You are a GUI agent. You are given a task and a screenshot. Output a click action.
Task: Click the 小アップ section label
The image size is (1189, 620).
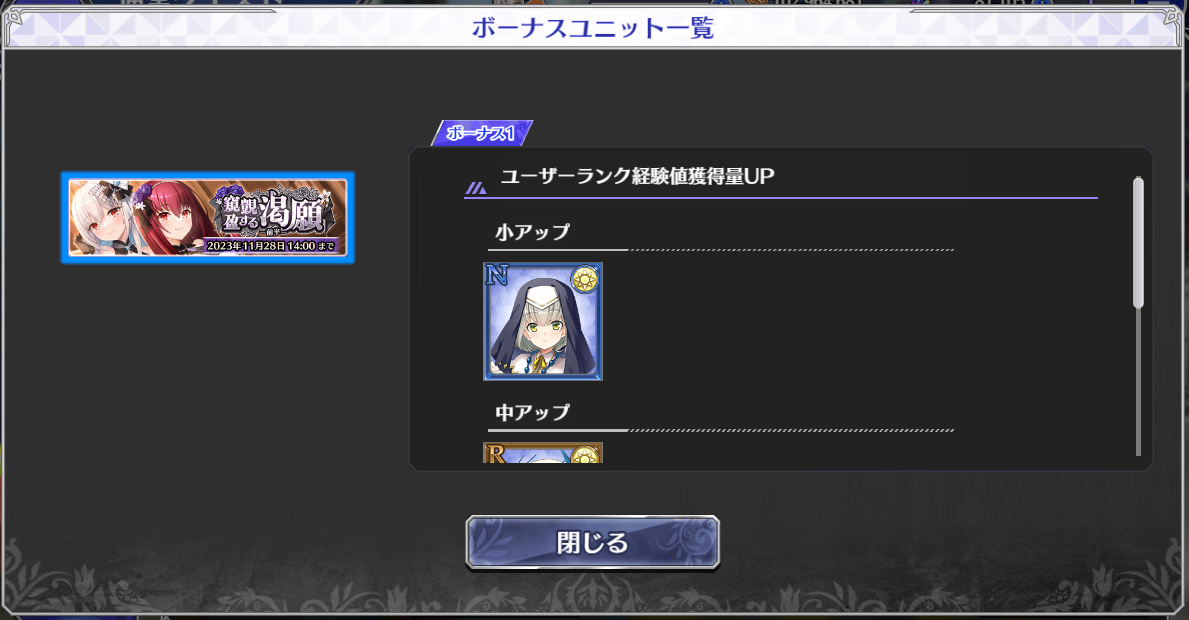[532, 232]
